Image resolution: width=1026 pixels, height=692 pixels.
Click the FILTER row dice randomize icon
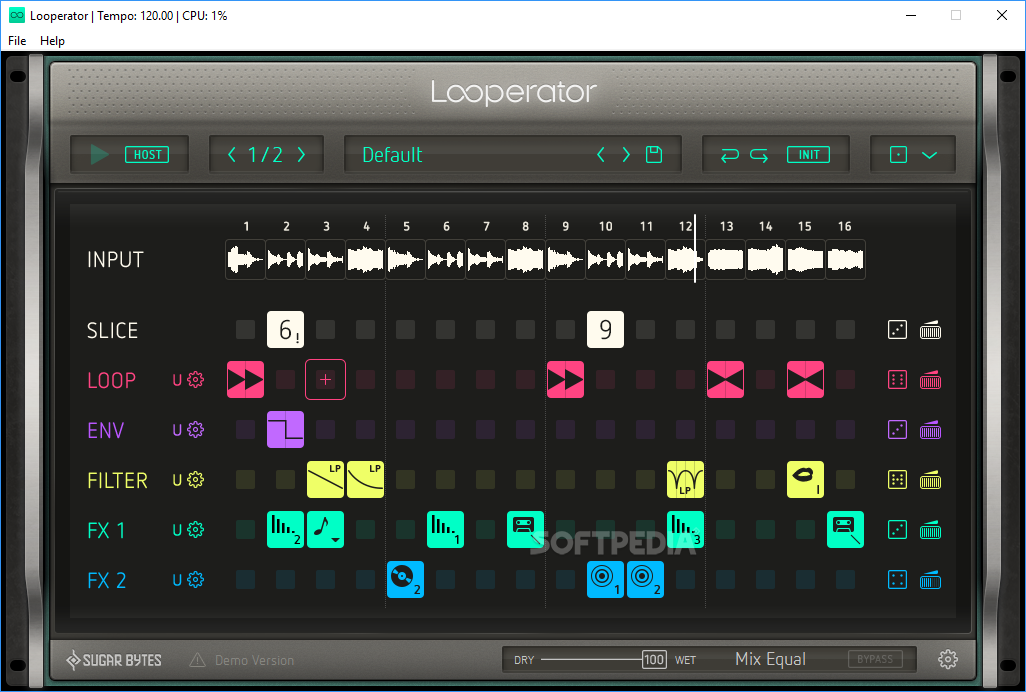[x=898, y=480]
